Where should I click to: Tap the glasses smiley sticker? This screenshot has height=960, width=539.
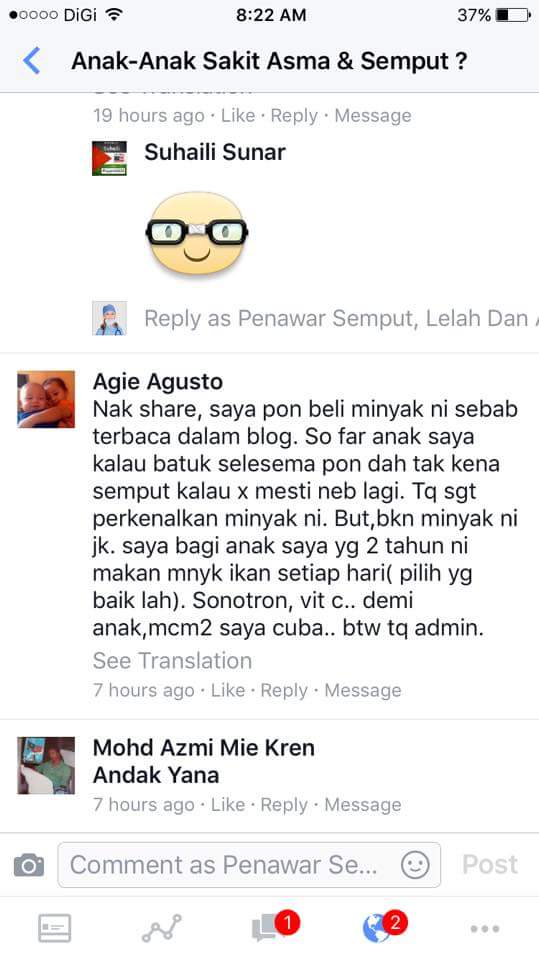(x=197, y=233)
